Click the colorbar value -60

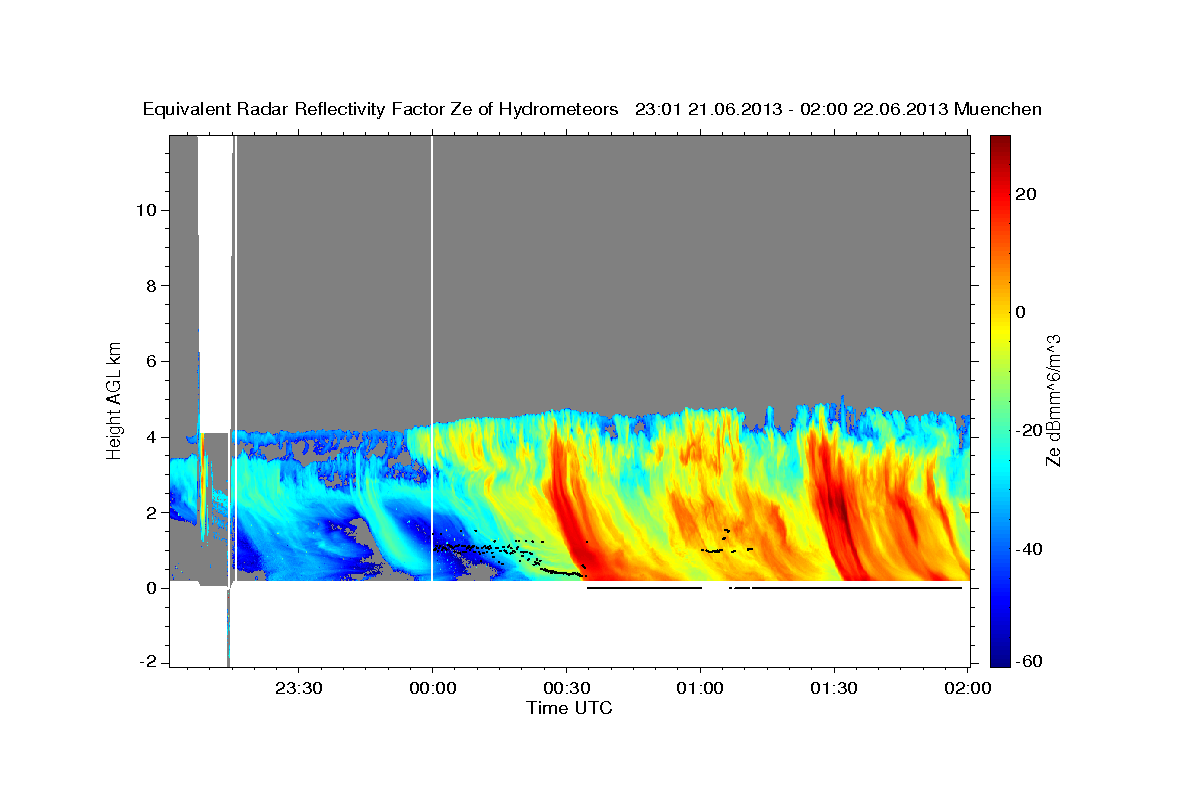pos(1029,661)
